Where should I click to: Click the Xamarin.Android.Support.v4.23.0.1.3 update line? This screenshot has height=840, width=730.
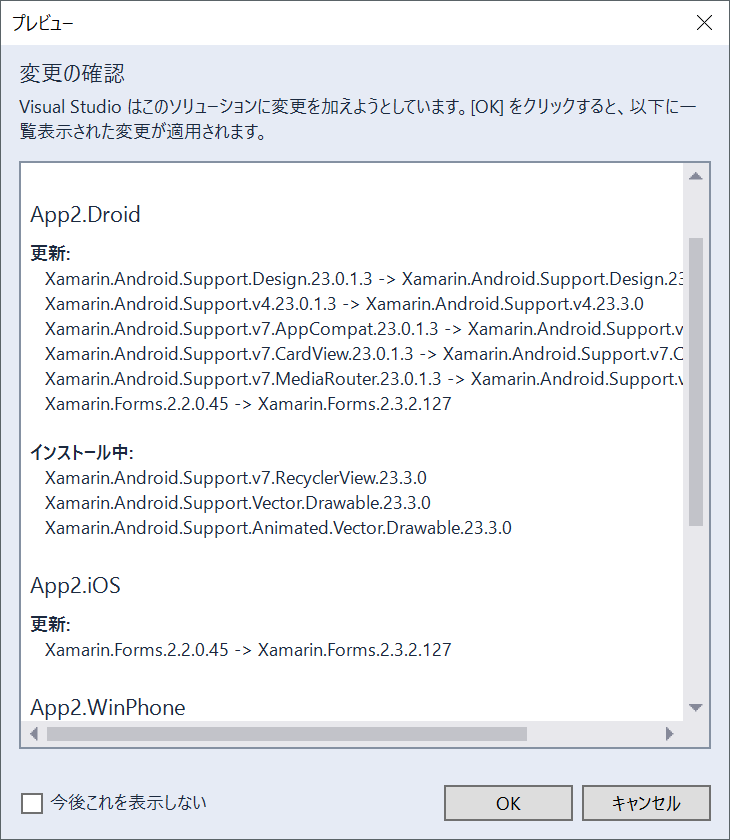click(x=344, y=304)
